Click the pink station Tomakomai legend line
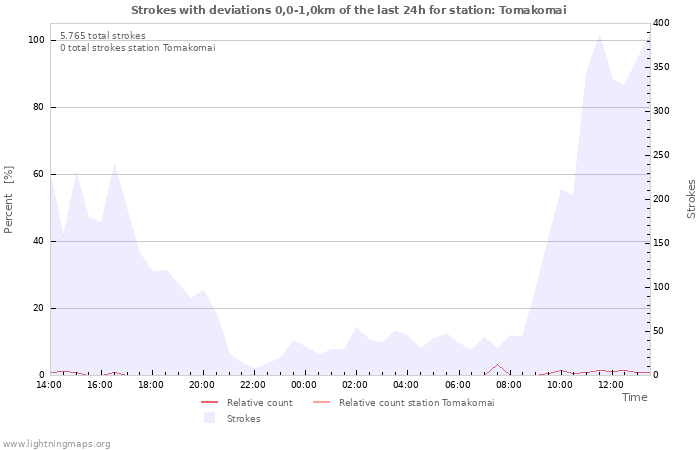 click(322, 403)
